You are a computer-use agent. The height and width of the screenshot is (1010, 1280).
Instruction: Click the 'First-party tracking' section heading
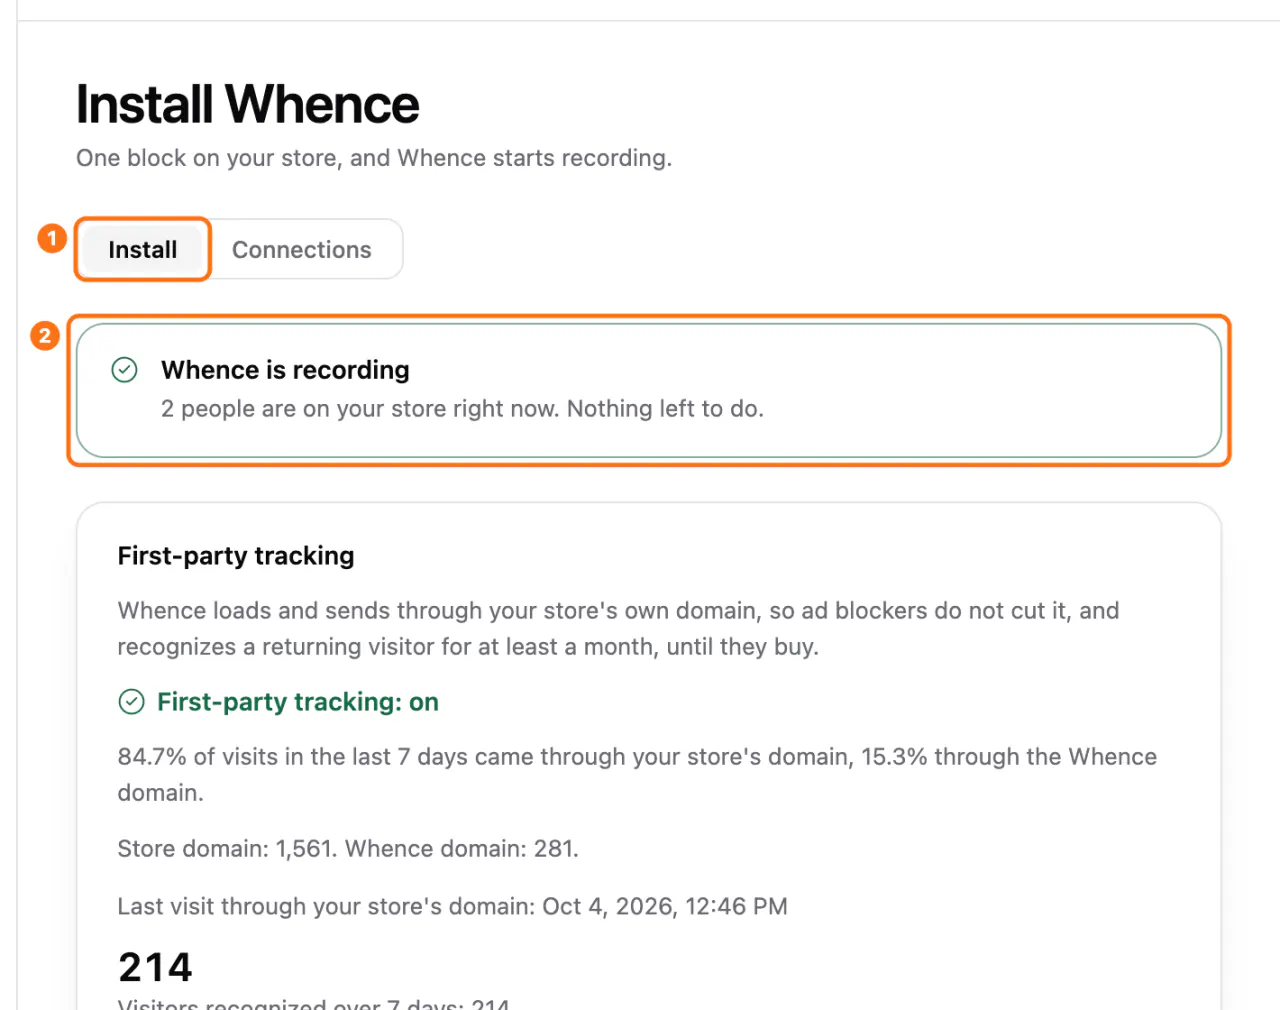tap(236, 556)
